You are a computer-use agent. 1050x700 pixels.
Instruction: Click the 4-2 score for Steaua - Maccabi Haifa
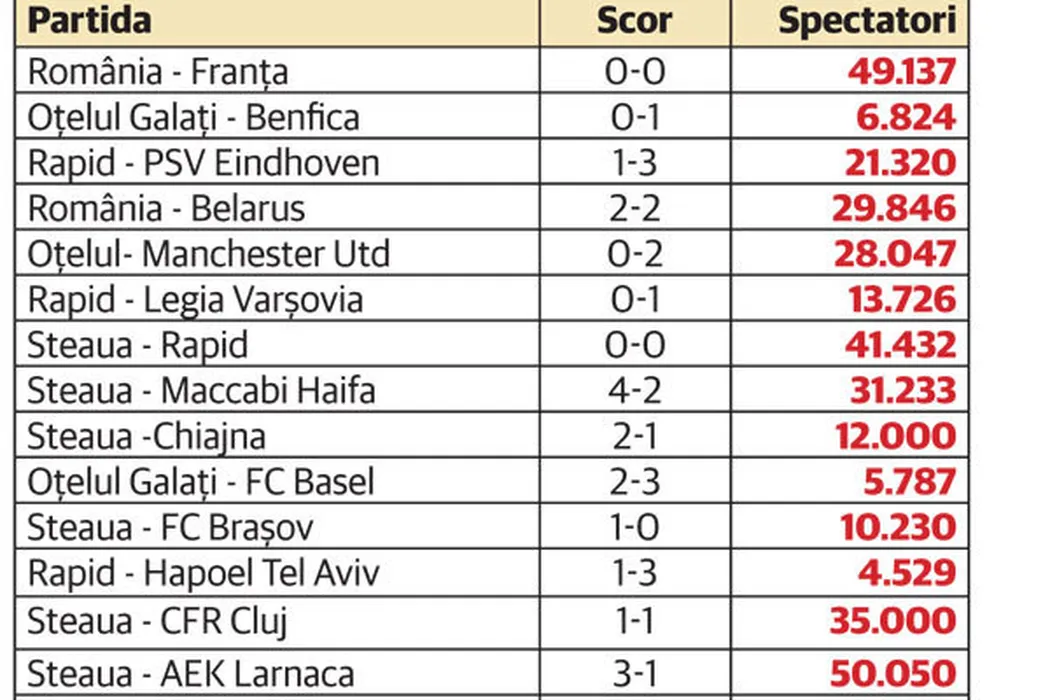coord(637,391)
